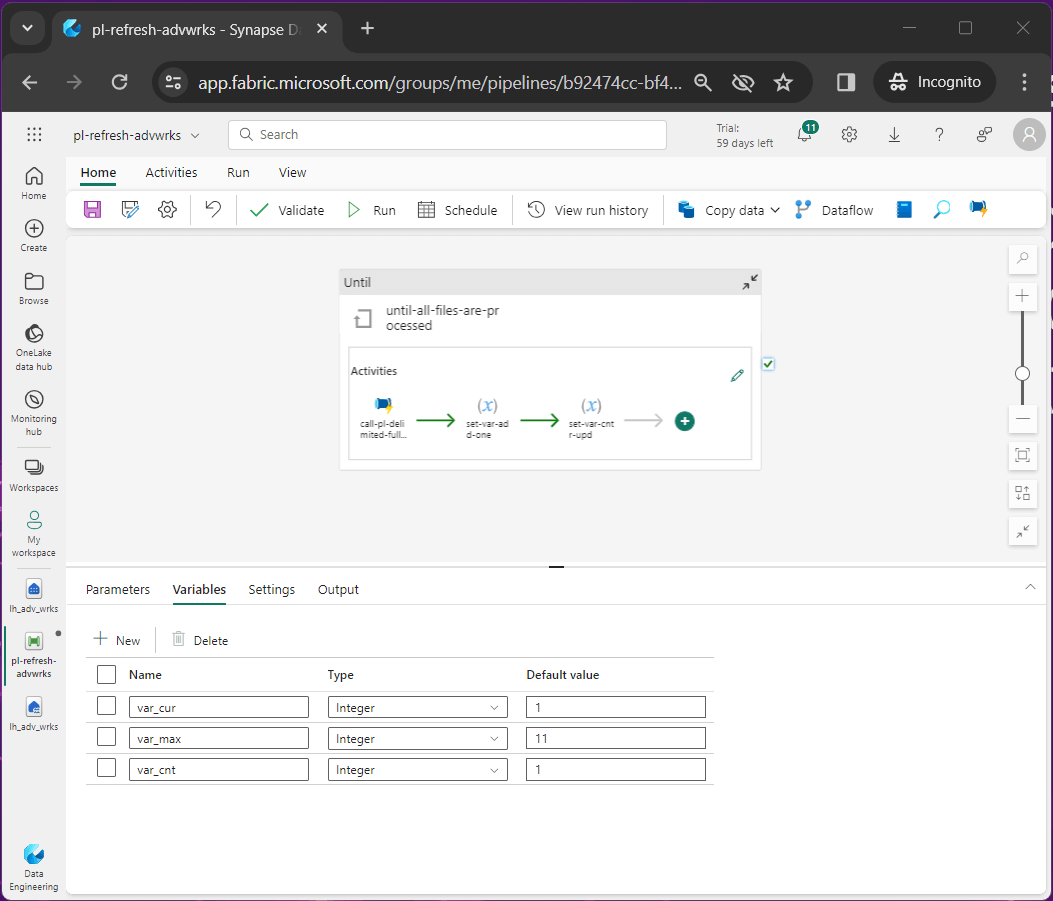
Task: Open pipeline settings gear in toolbar
Action: (167, 210)
